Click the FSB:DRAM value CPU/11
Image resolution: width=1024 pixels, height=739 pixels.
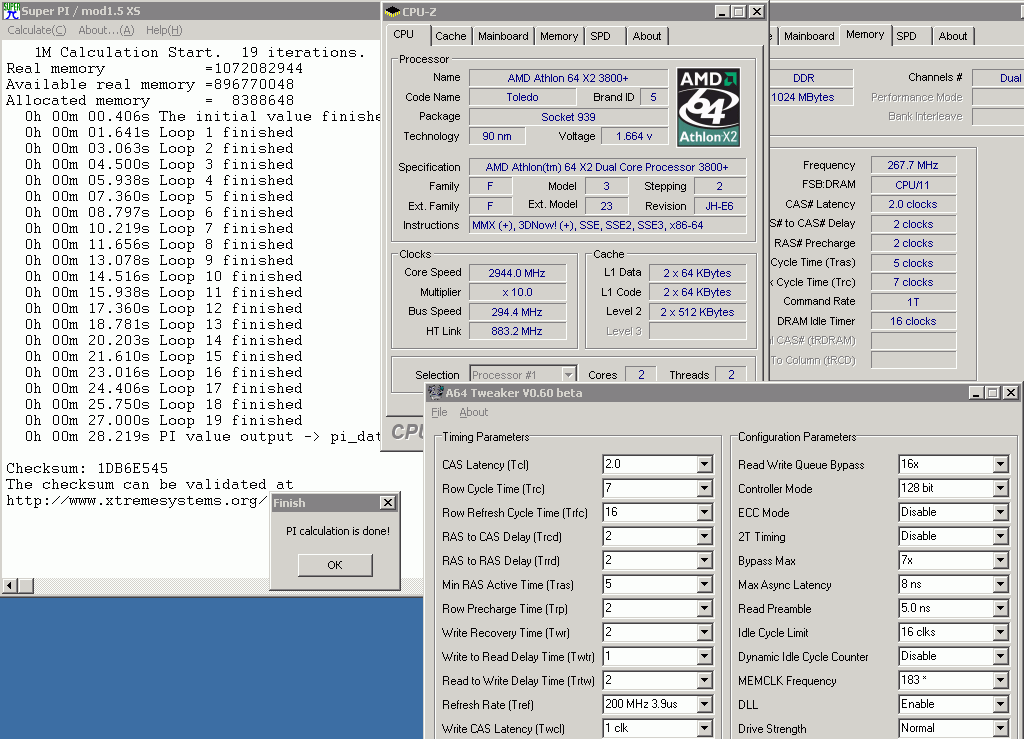[913, 185]
